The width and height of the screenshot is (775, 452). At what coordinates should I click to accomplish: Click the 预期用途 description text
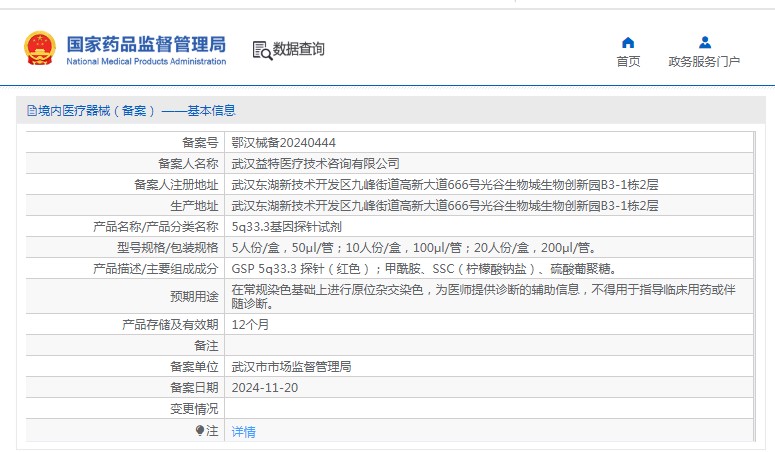pyautogui.click(x=483, y=296)
